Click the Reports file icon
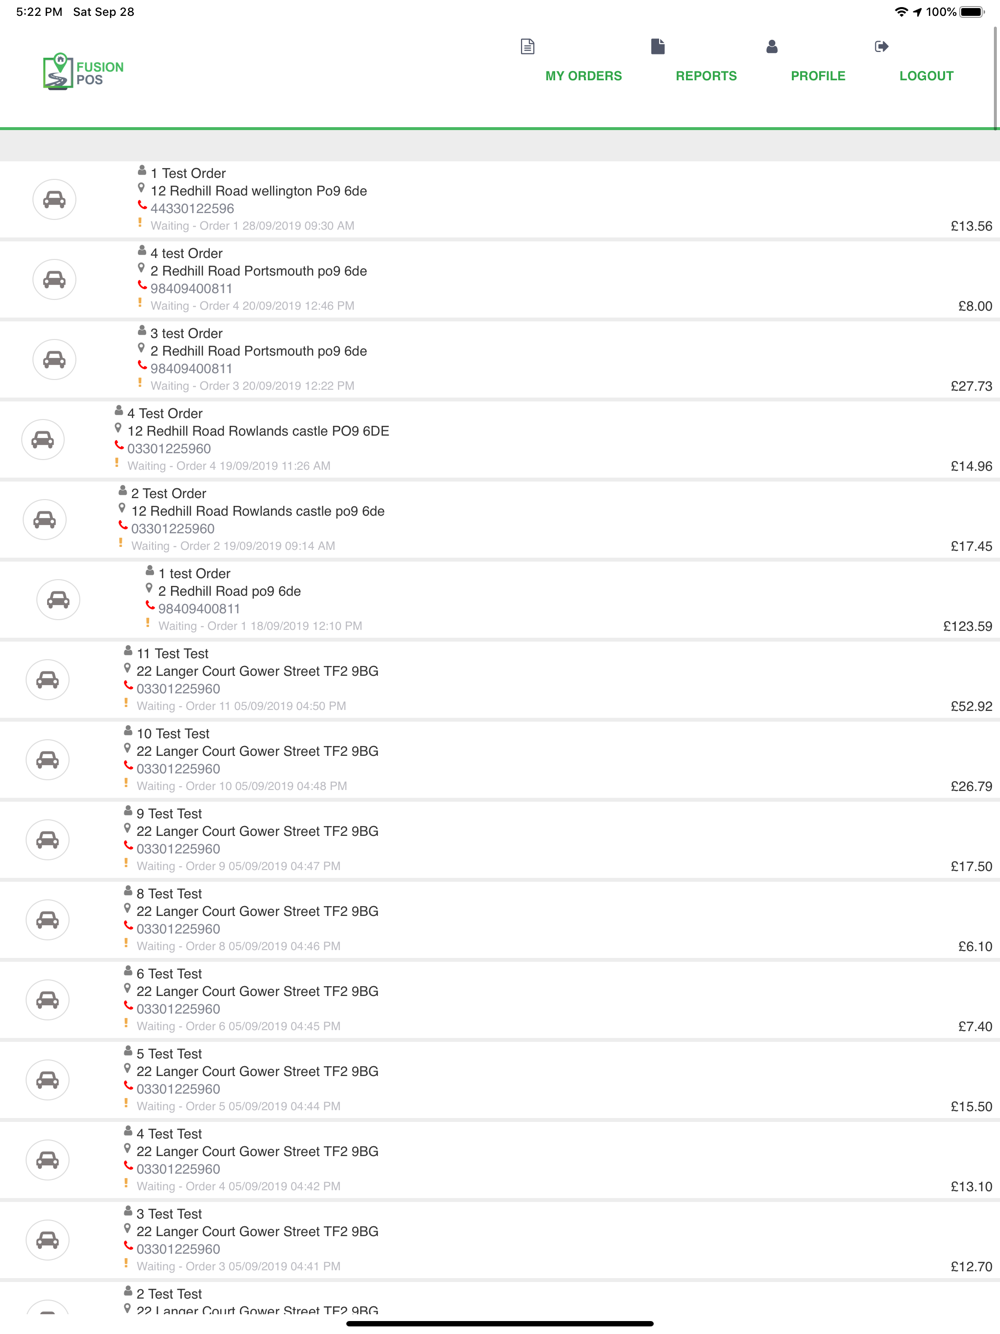 657,47
